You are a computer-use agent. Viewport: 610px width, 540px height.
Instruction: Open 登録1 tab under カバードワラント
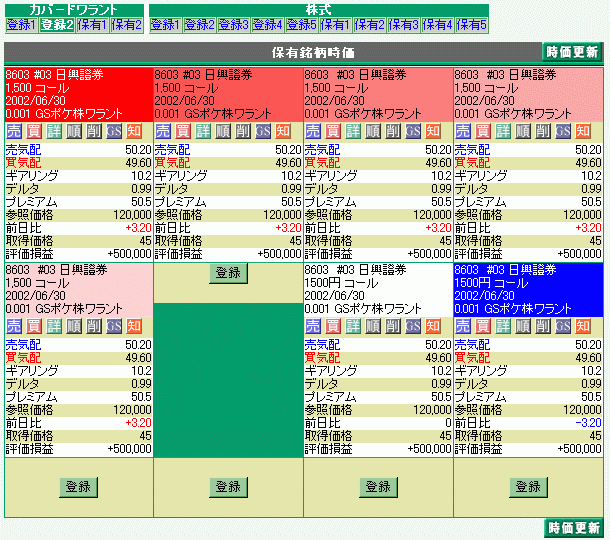click(x=21, y=24)
